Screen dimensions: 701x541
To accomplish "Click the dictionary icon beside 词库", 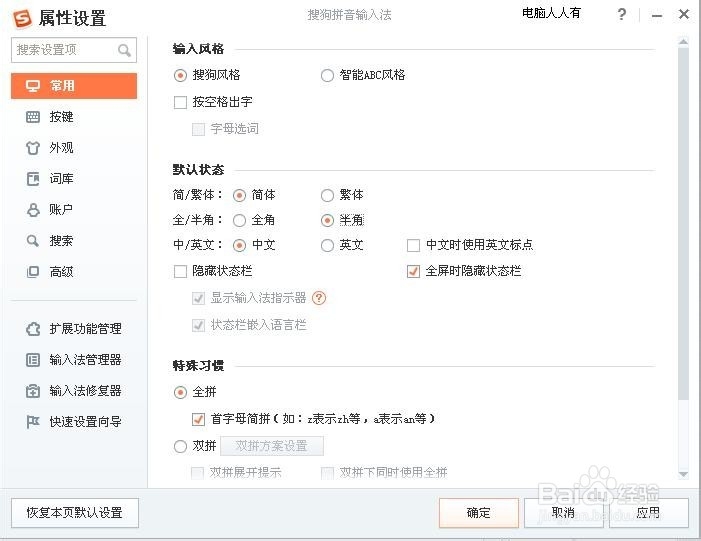I will coord(32,179).
